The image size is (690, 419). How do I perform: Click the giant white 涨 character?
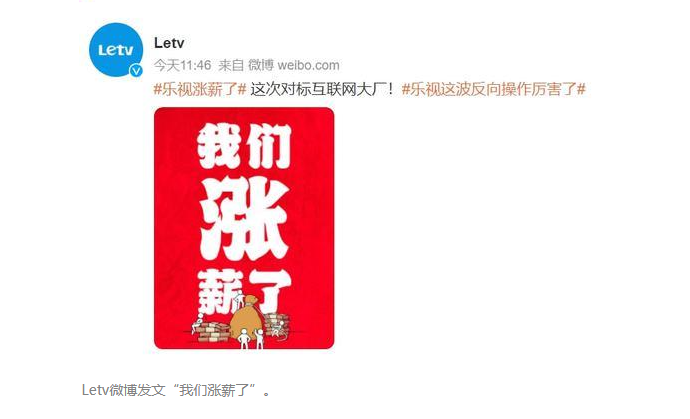click(x=245, y=220)
